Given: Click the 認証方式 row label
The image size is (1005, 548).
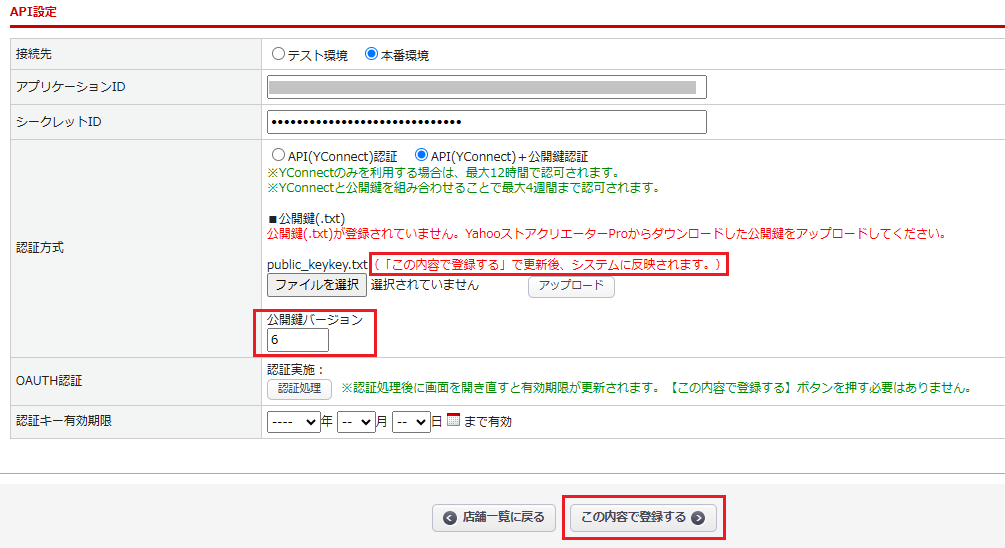Looking at the screenshot, I should coord(40,247).
